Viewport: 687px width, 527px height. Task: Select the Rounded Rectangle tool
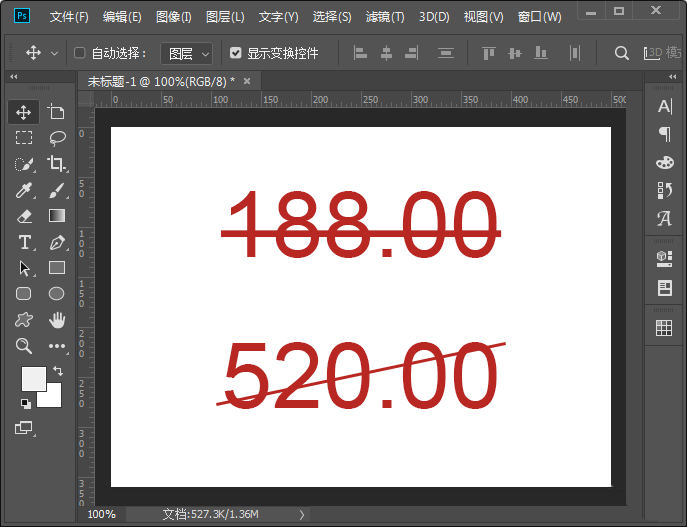[x=24, y=294]
